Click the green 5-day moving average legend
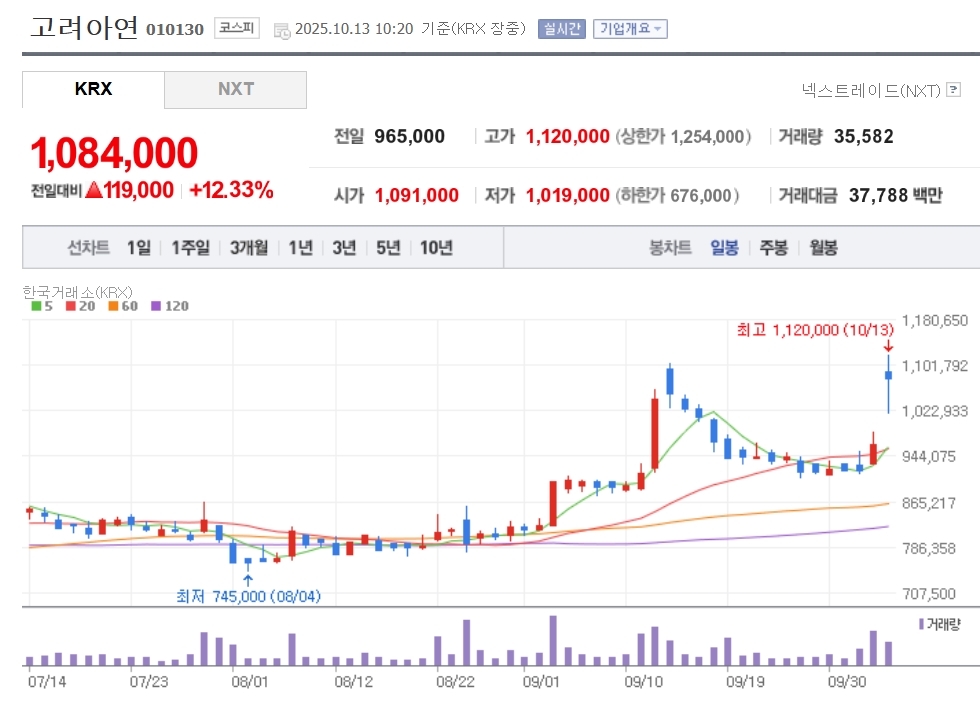The height and width of the screenshot is (717, 980). [42, 306]
